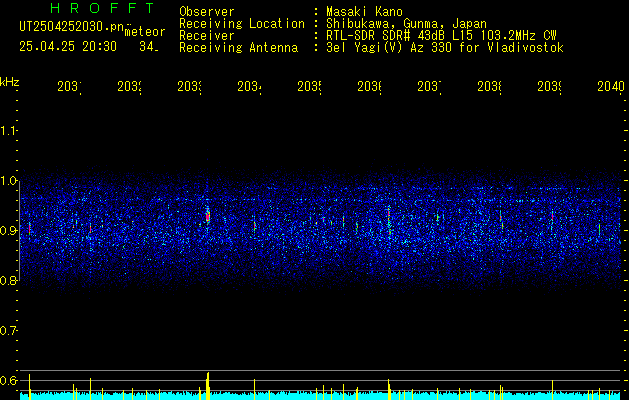The width and height of the screenshot is (629, 400).
Task: Select the location Shibukawa, Gunma, Japan
Action: pos(406,24)
